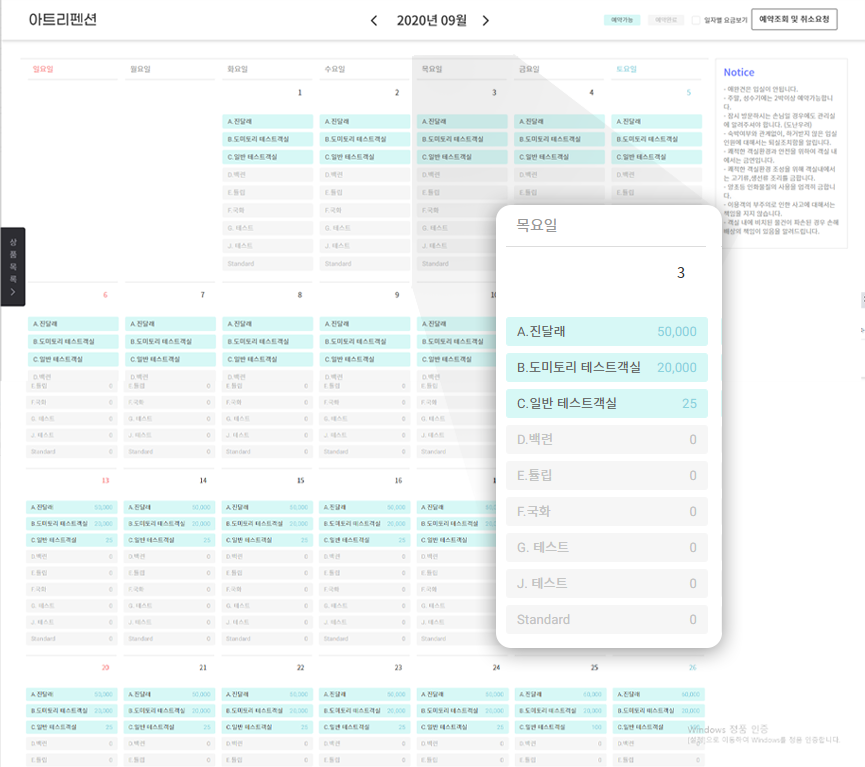The image size is (865, 767).
Task: Select B.도미토리 테스트객실 on Wednesday the 2nd
Action: [366, 139]
